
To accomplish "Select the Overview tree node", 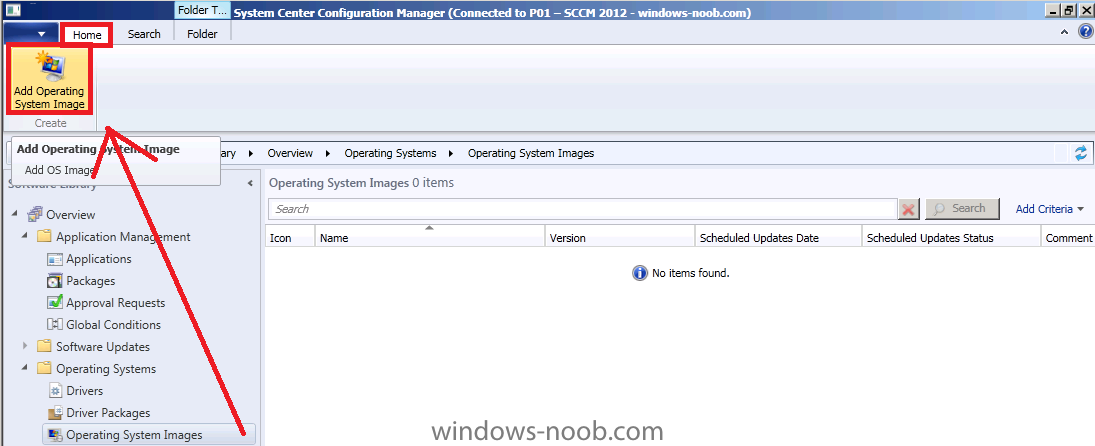I will 71,215.
